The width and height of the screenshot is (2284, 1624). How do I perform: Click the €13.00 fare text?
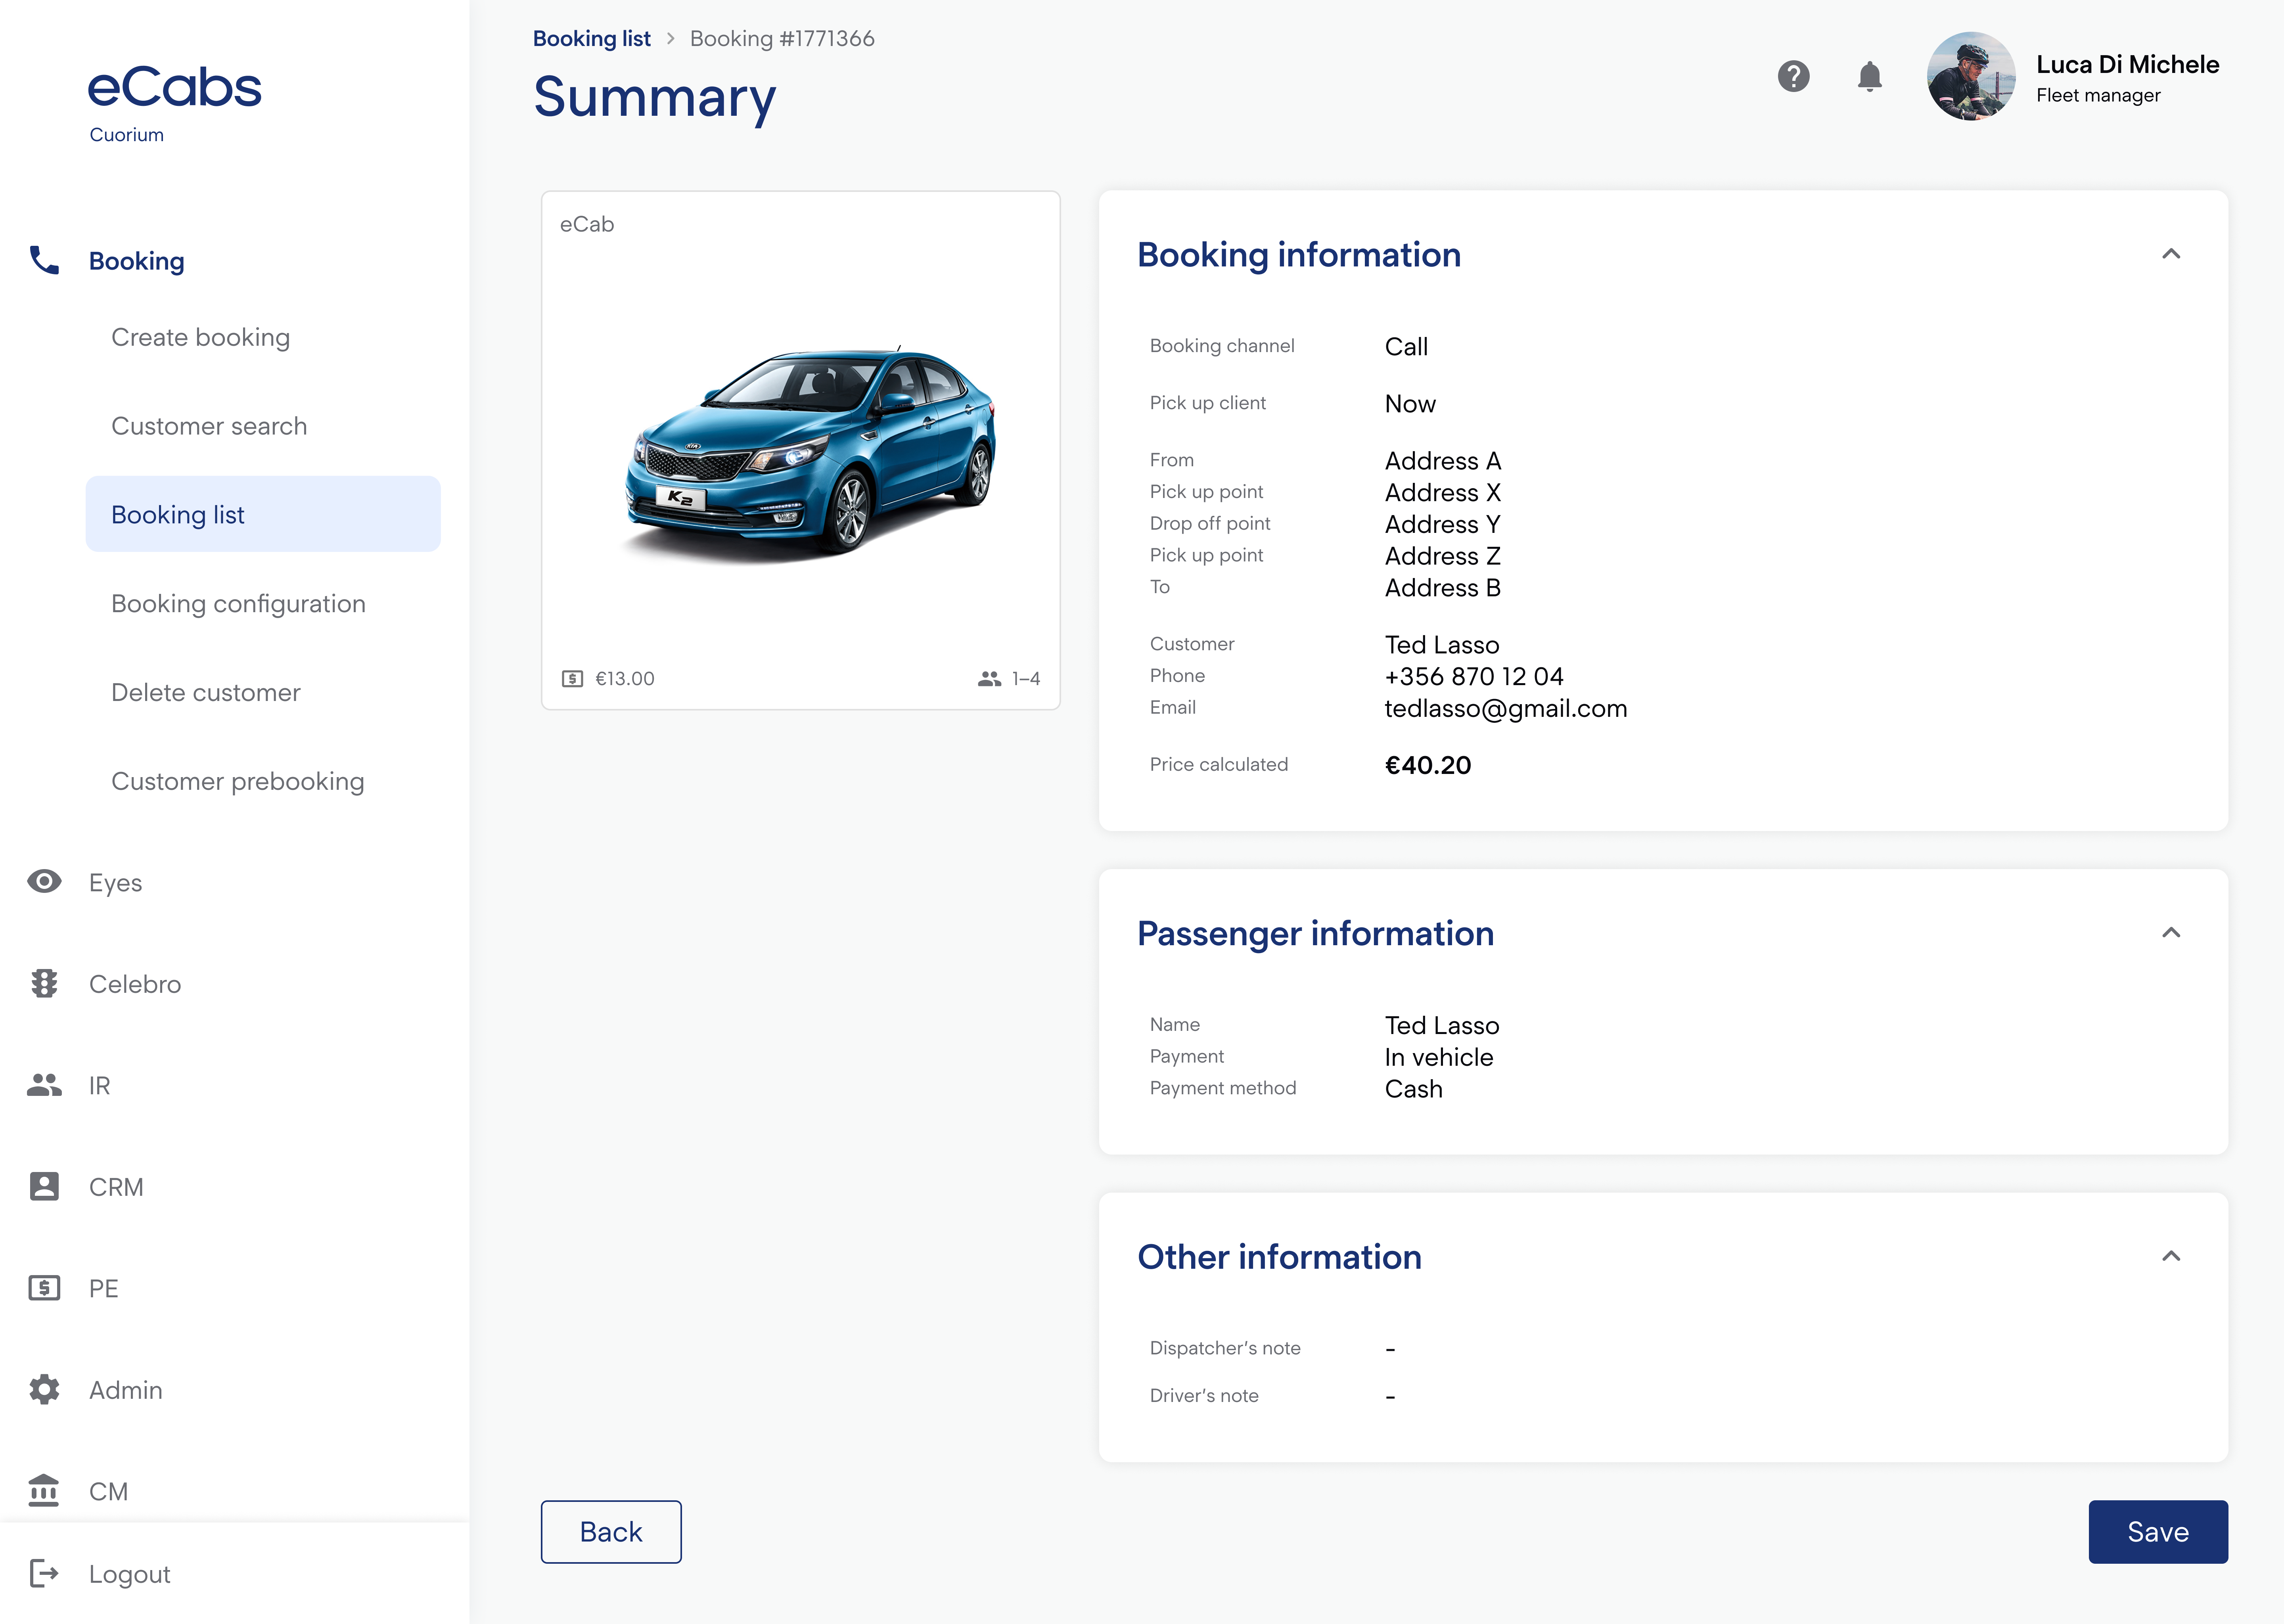[625, 679]
